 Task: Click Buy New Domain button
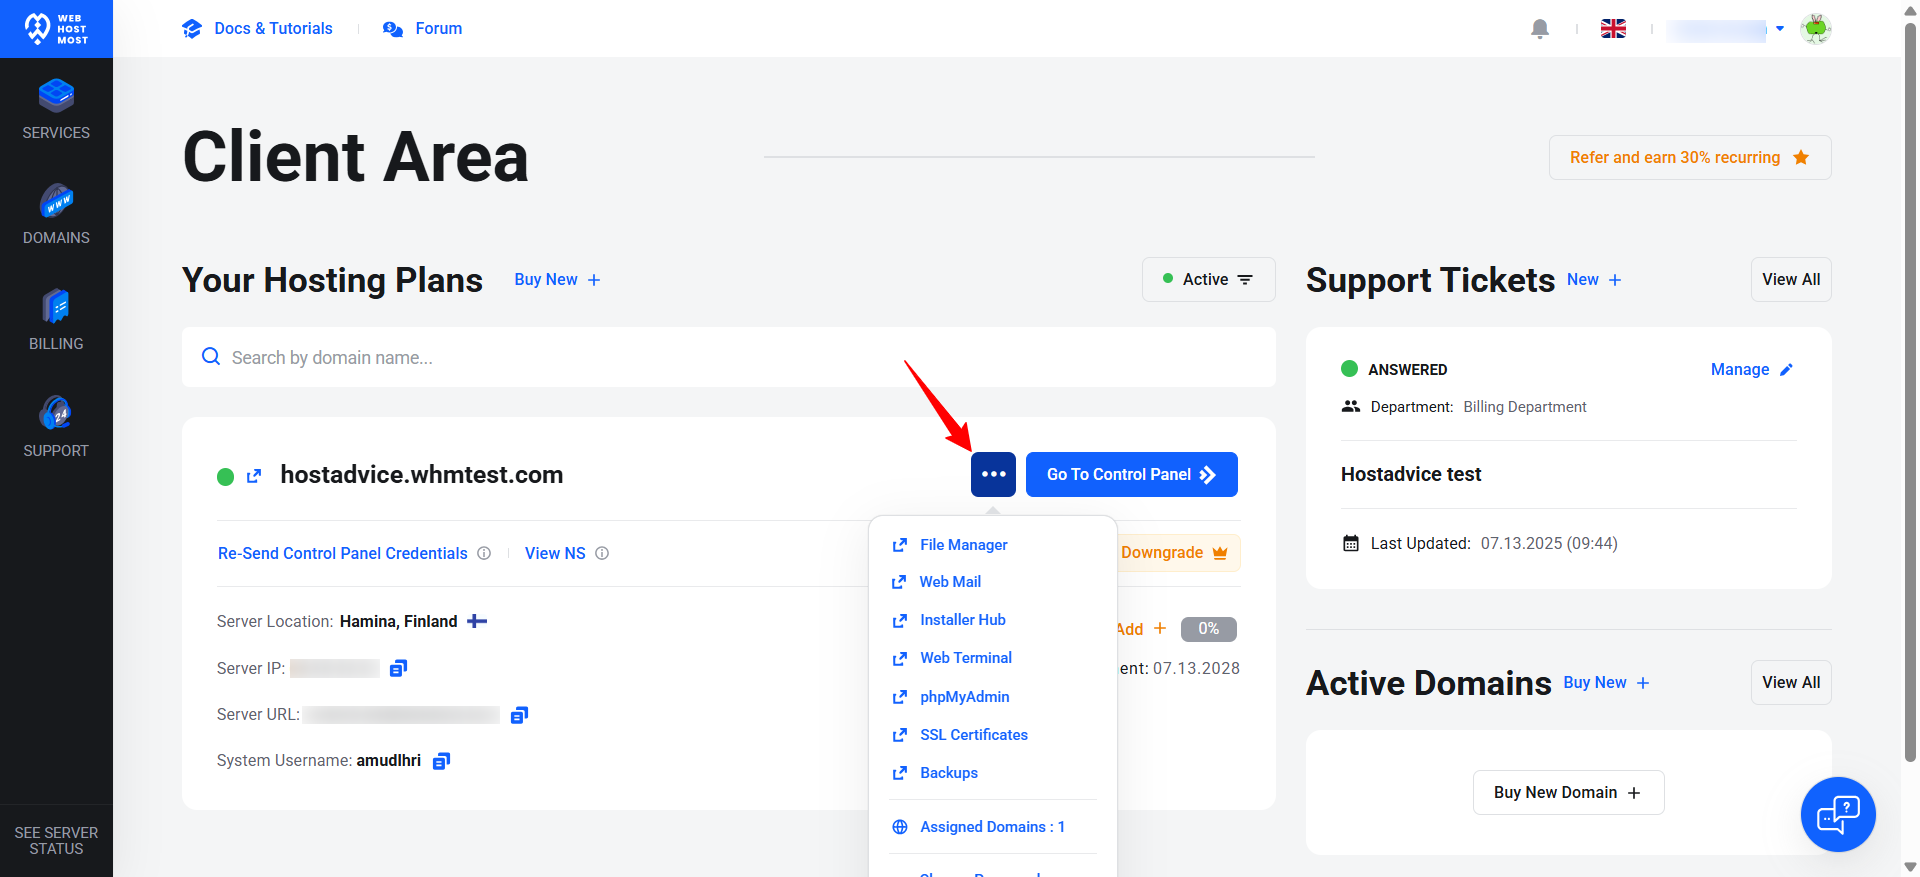click(x=1568, y=792)
